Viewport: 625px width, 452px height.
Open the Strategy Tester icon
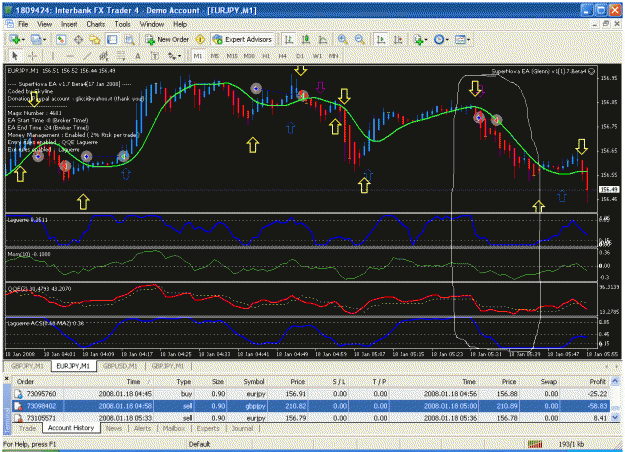pyautogui.click(x=129, y=39)
